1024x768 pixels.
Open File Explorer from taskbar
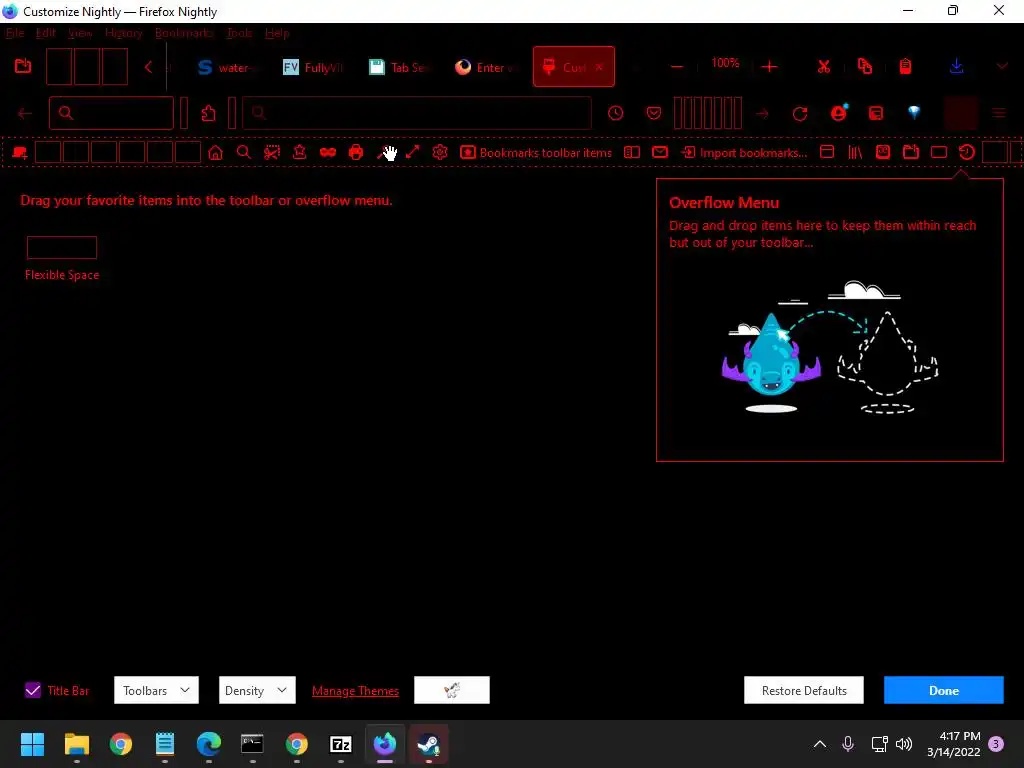(76, 744)
